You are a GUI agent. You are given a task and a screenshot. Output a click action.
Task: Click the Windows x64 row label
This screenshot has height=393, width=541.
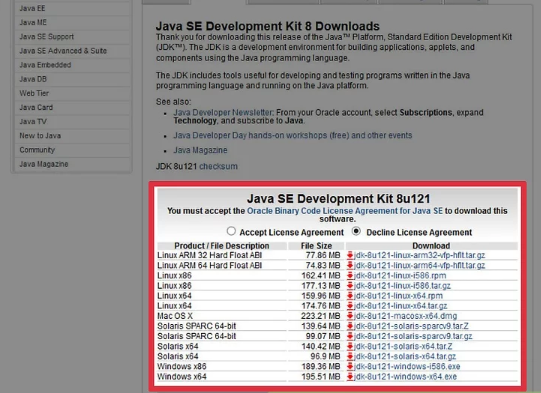click(x=182, y=376)
